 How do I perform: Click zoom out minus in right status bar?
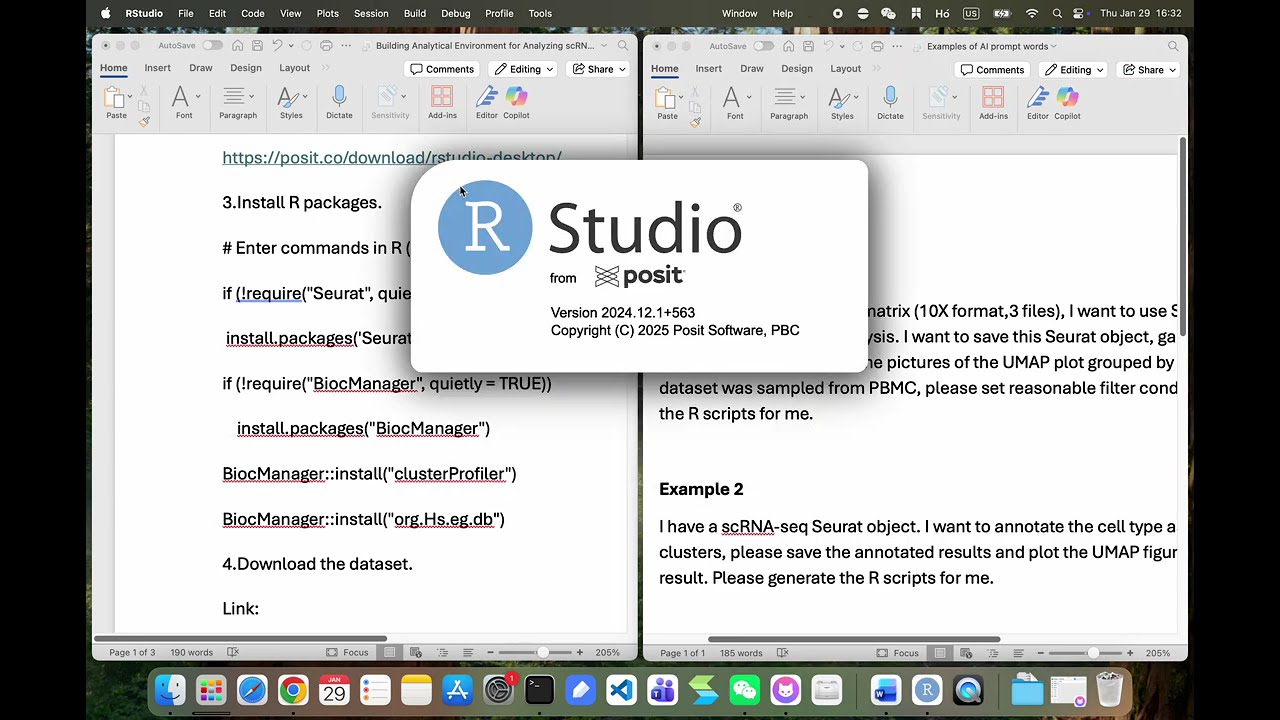tap(1040, 653)
